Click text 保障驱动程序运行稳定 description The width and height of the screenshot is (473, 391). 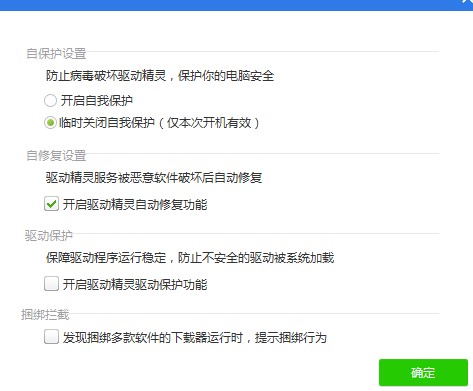[190, 257]
